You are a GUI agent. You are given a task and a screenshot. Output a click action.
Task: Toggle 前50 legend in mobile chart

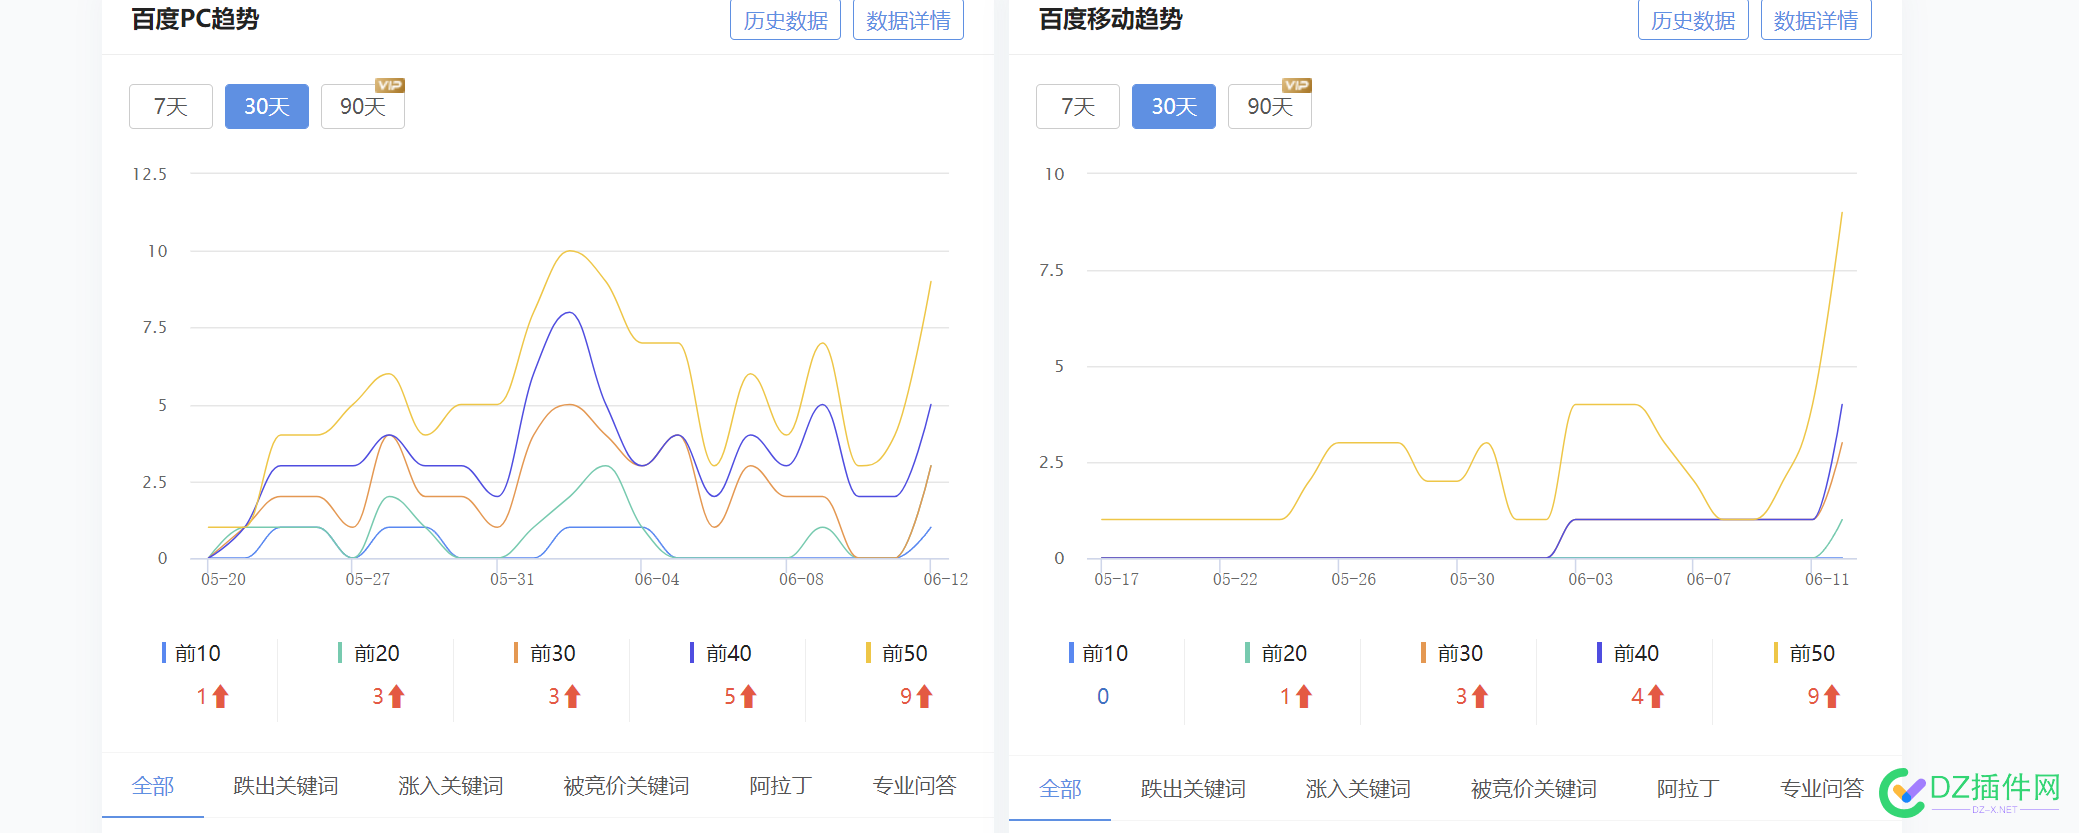click(x=1804, y=653)
